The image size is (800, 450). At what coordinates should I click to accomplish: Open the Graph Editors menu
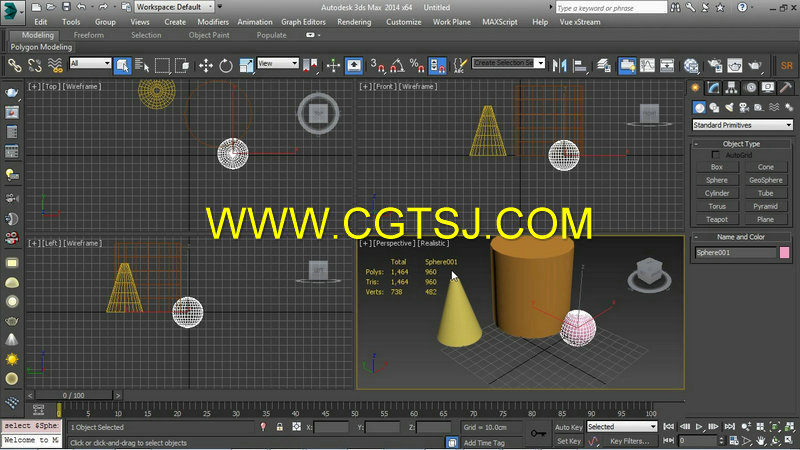click(303, 22)
